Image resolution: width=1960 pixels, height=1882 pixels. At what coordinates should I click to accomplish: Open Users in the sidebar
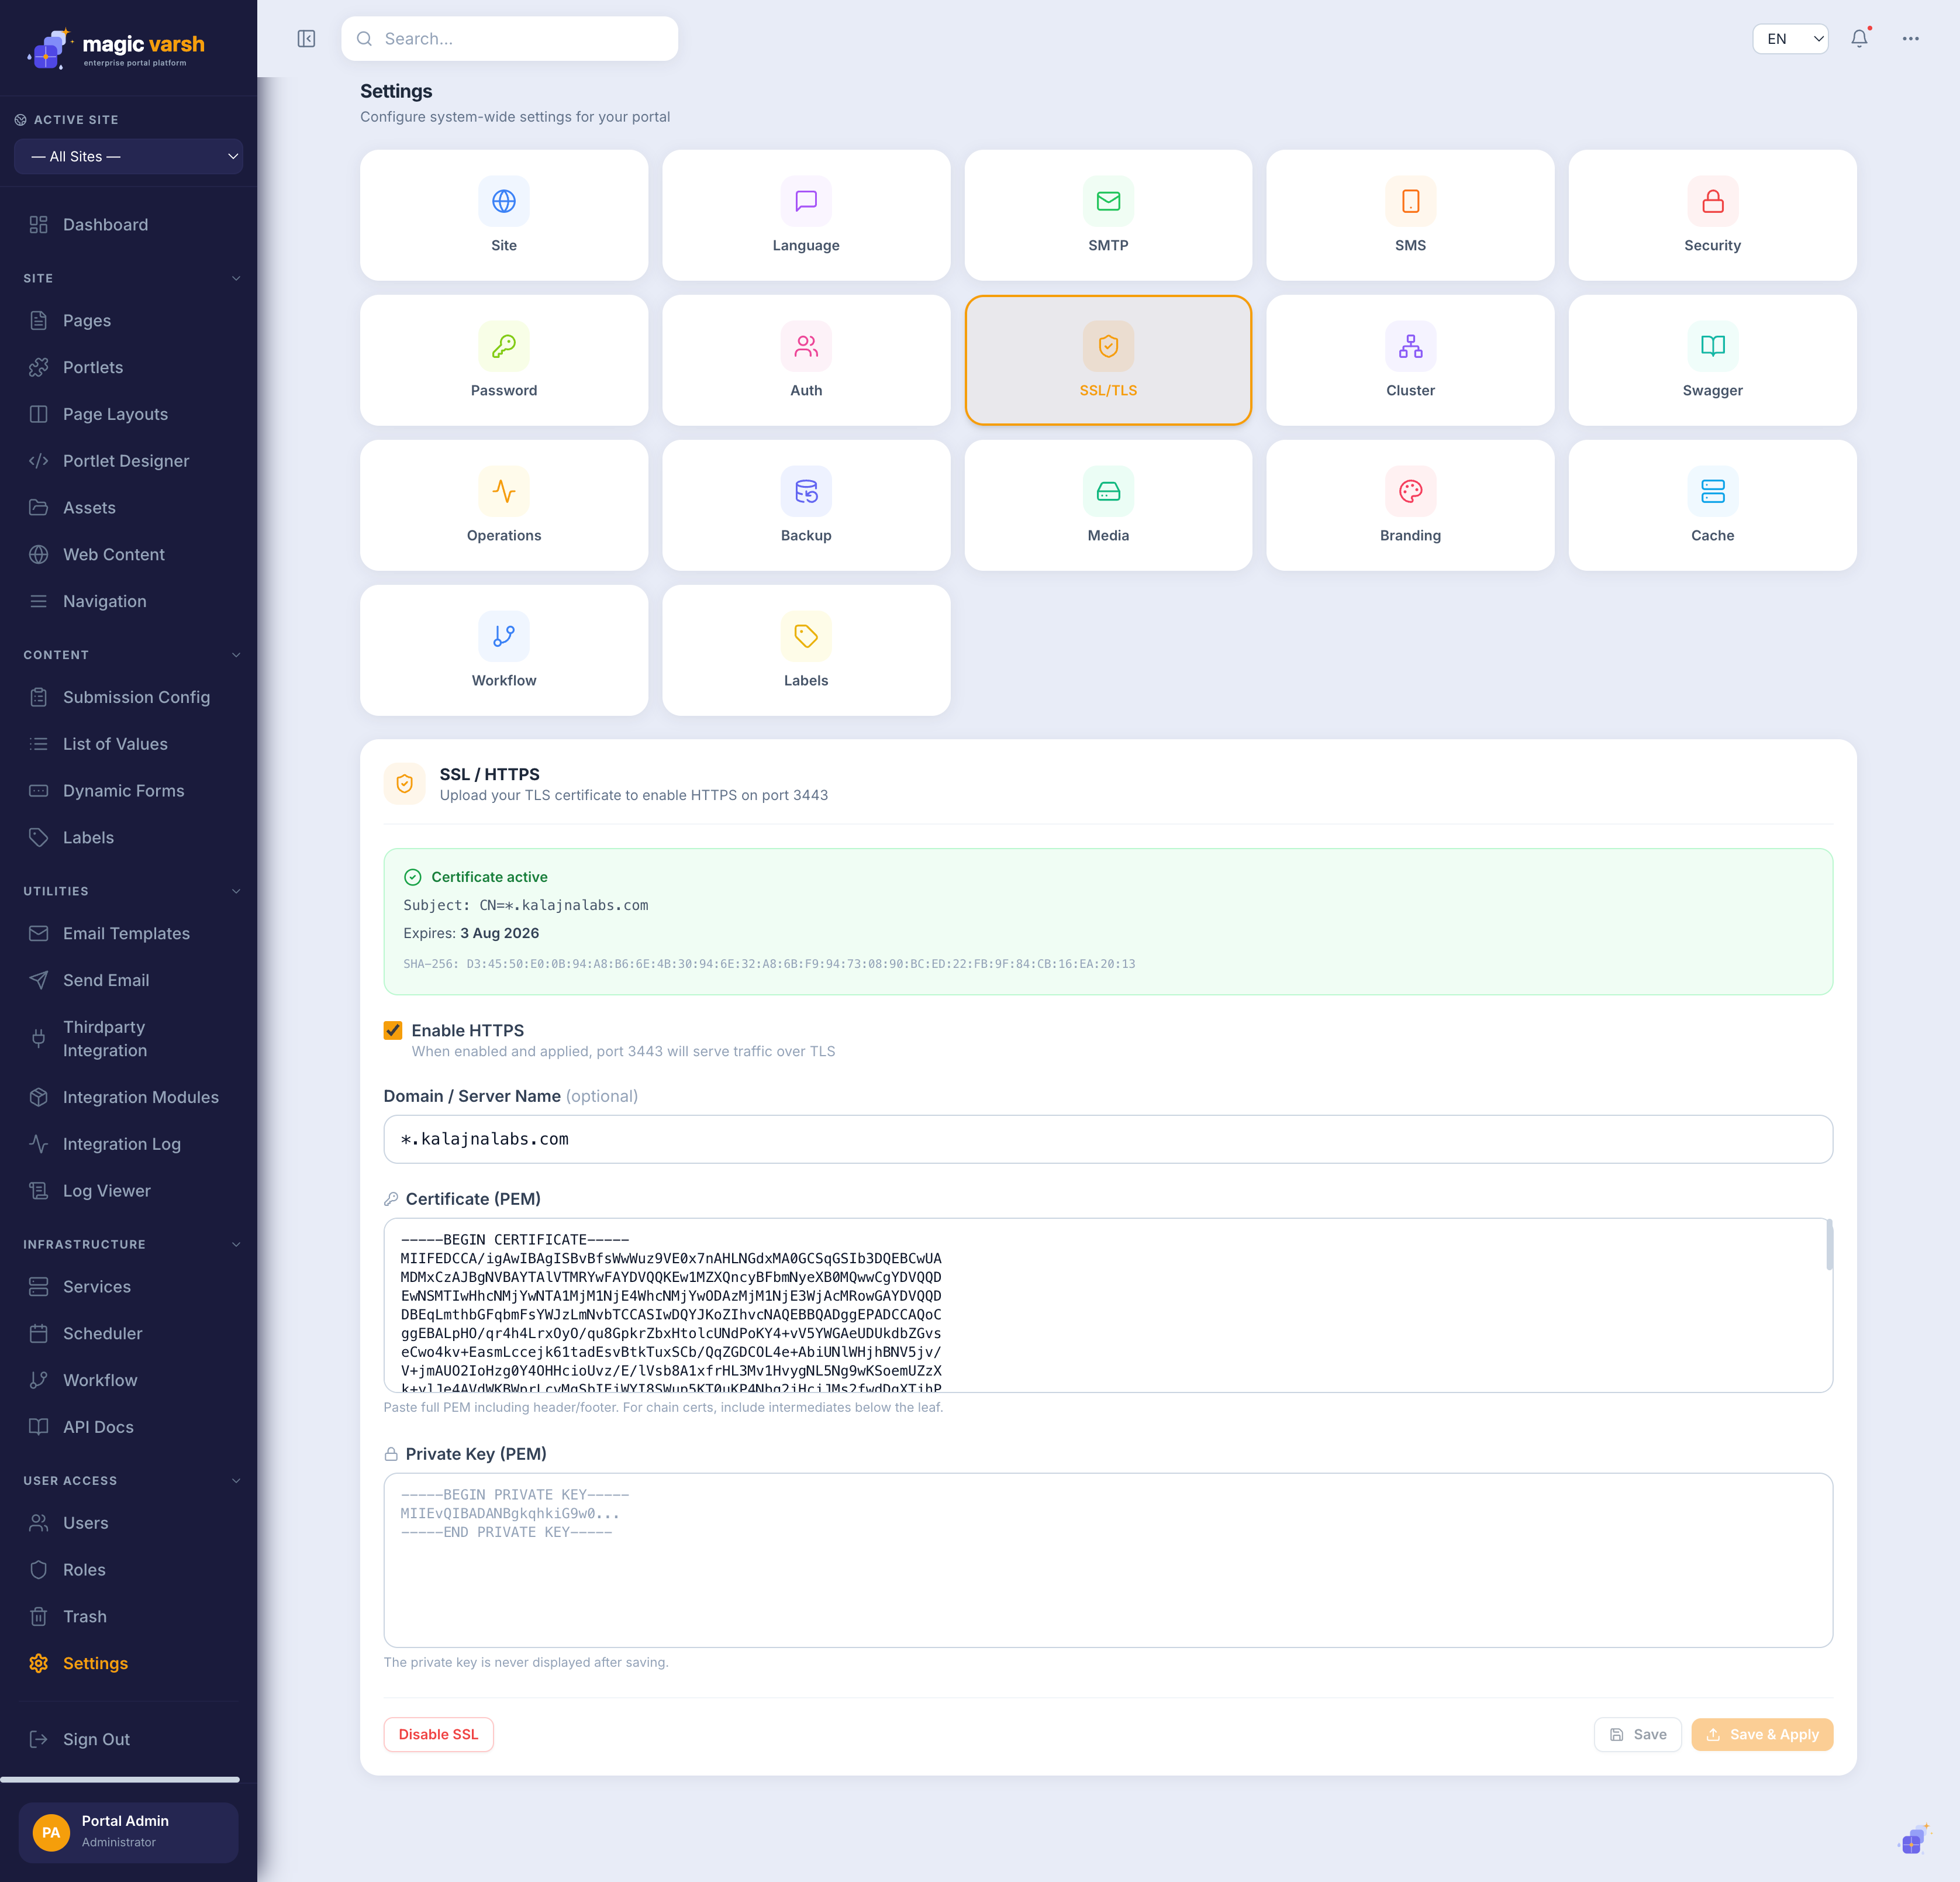click(128, 1523)
